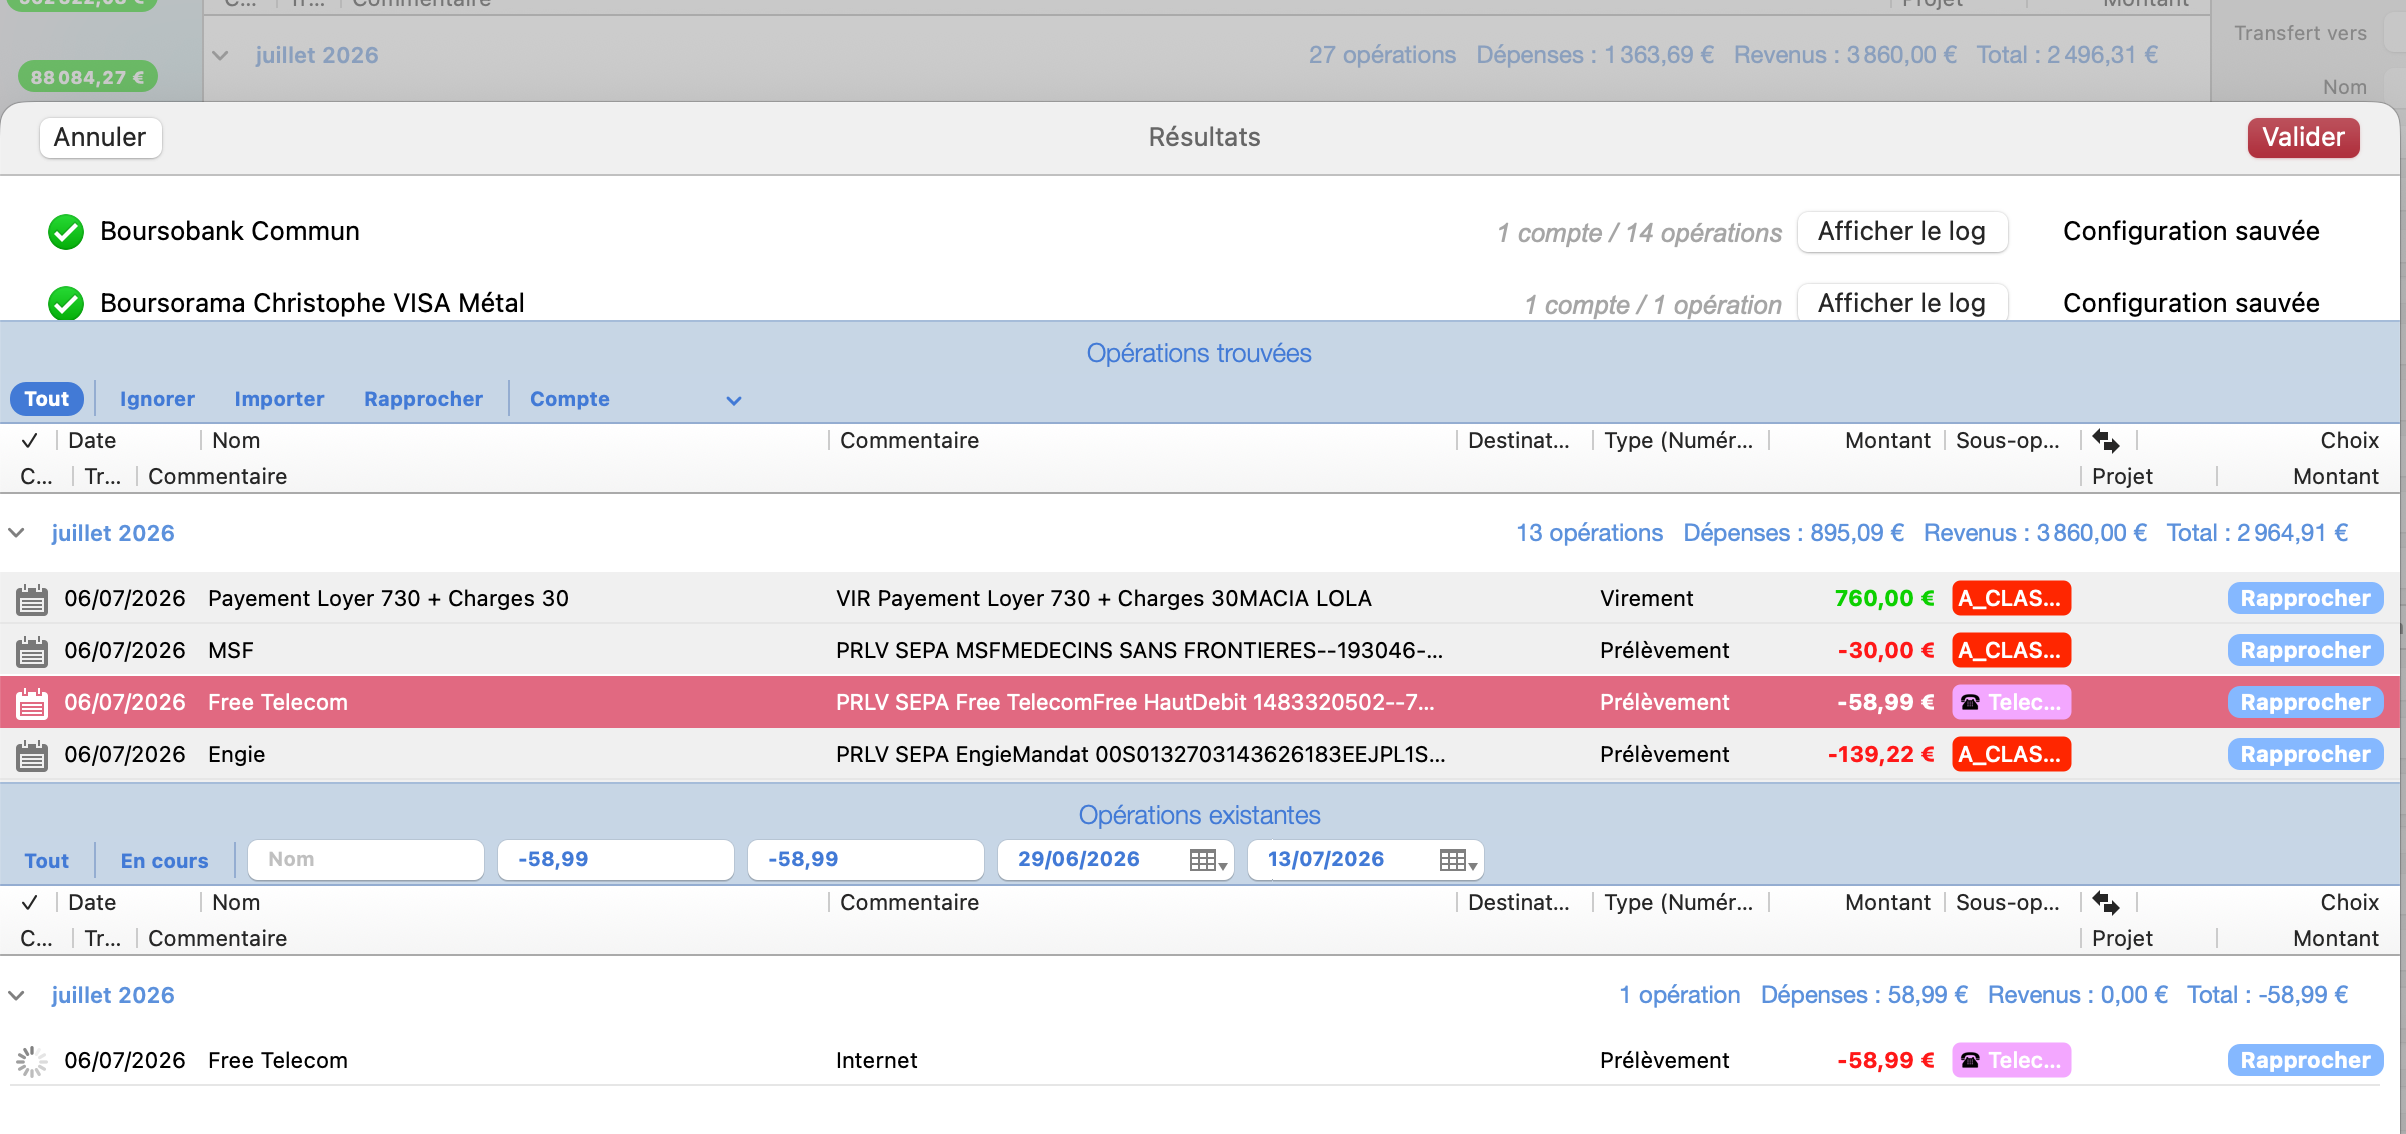Open calendar picker for 29/06/2026 date field
Image resolution: width=2406 pixels, height=1134 pixels.
point(1208,860)
